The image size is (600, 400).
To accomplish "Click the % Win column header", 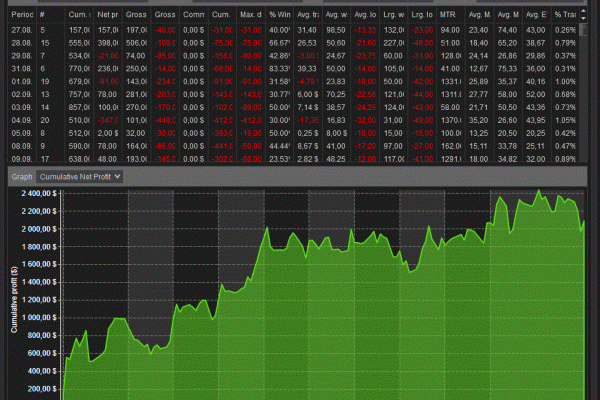I will tap(279, 15).
